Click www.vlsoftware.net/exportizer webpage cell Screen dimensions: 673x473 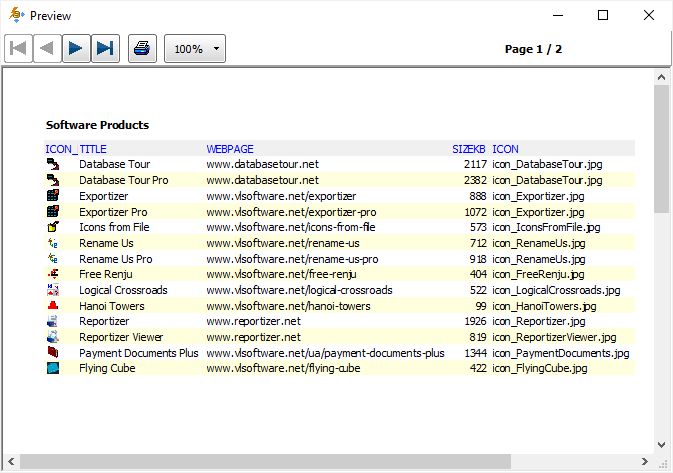[x=281, y=196]
